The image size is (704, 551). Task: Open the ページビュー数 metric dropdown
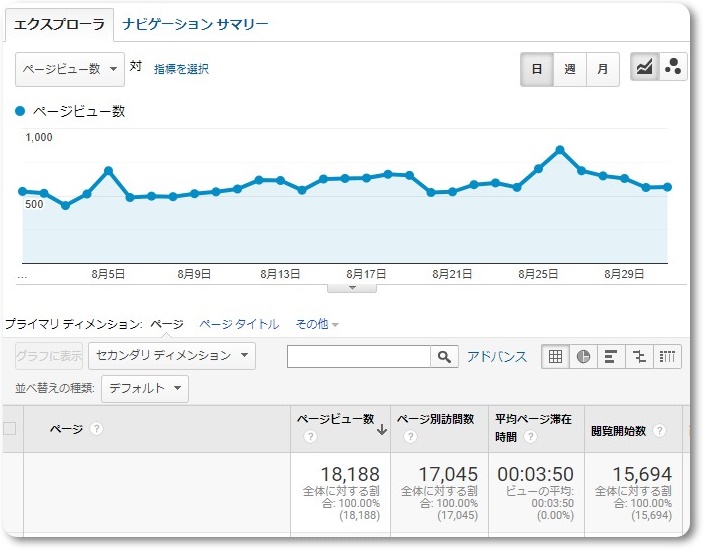click(70, 69)
